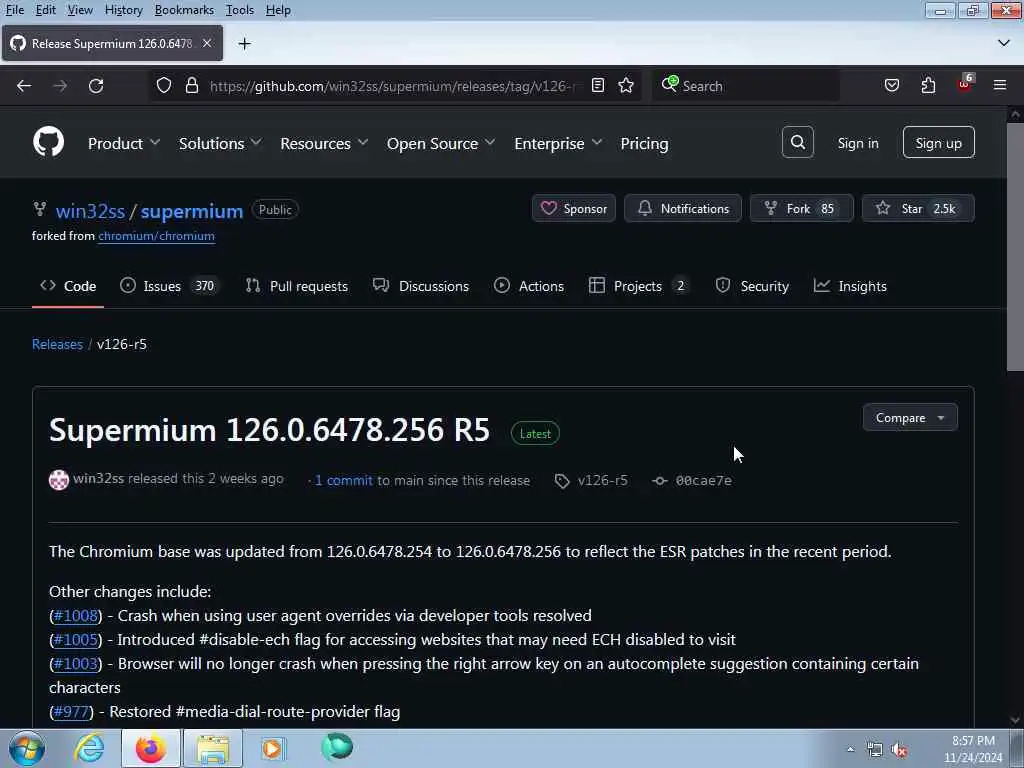Click the Notifications button
Viewport: 1024px width, 768px height.
tap(682, 208)
